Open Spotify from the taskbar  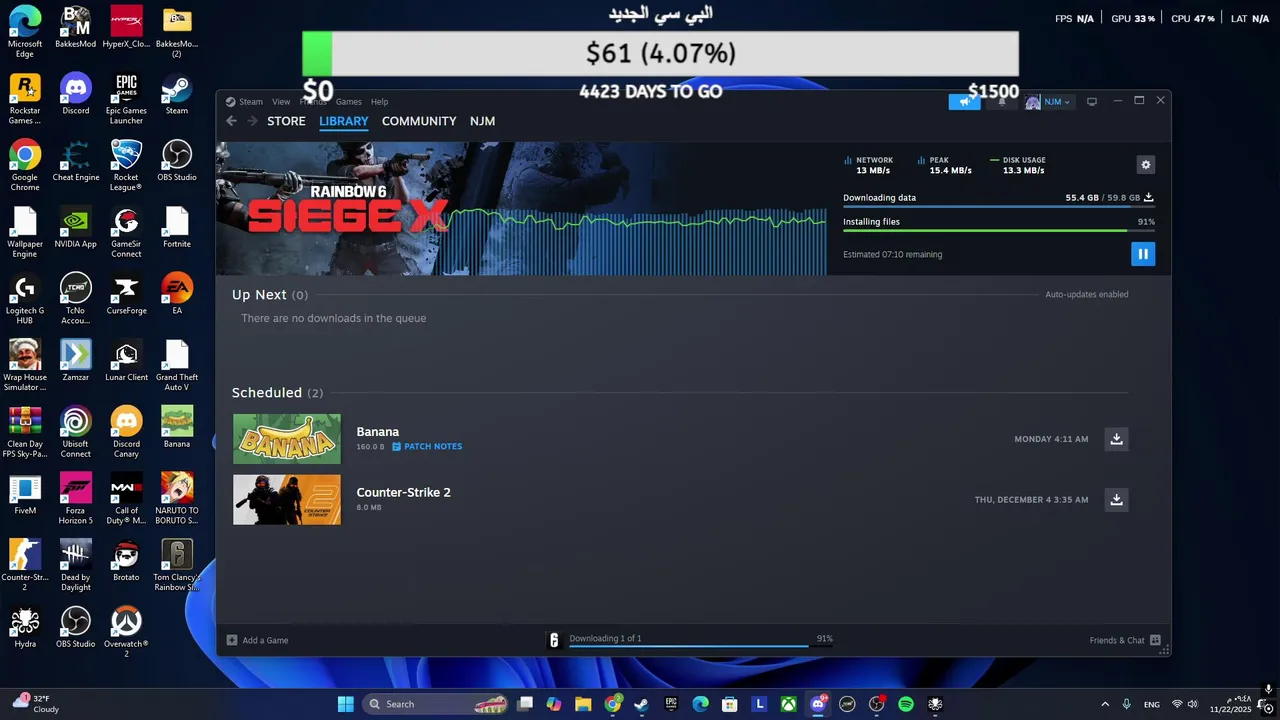point(906,704)
